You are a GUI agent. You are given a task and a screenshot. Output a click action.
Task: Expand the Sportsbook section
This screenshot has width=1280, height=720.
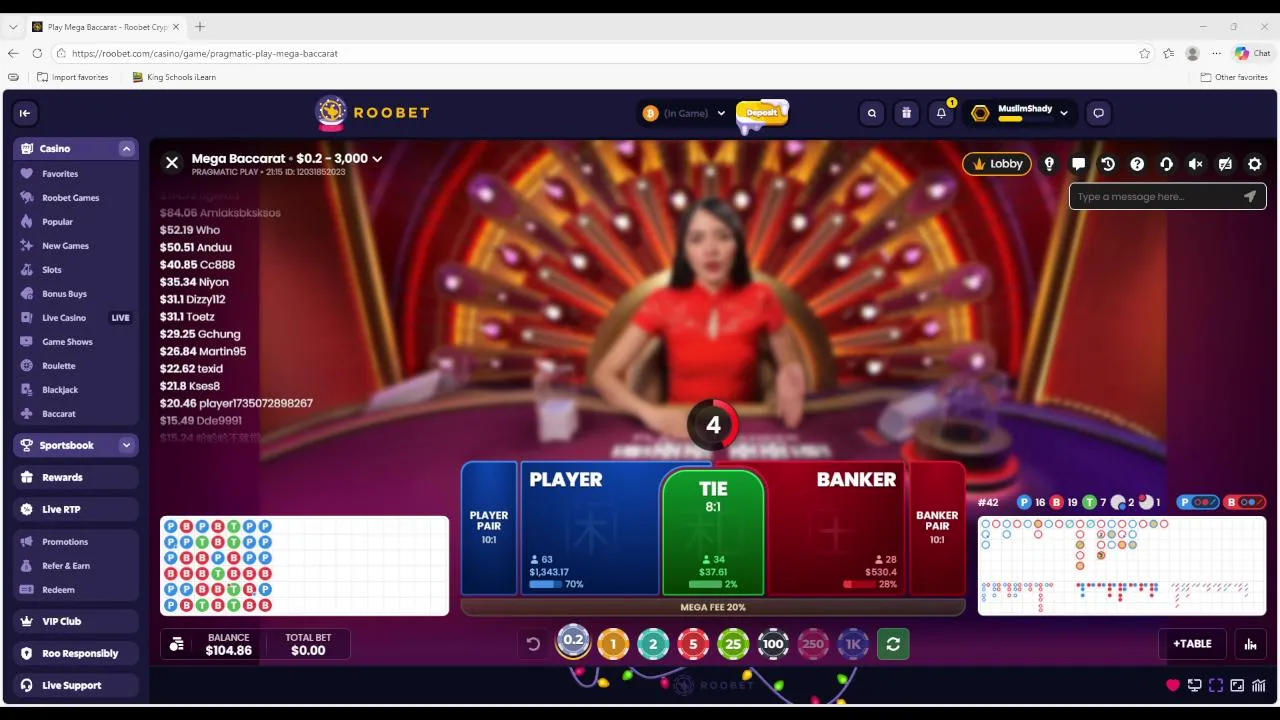(x=126, y=445)
